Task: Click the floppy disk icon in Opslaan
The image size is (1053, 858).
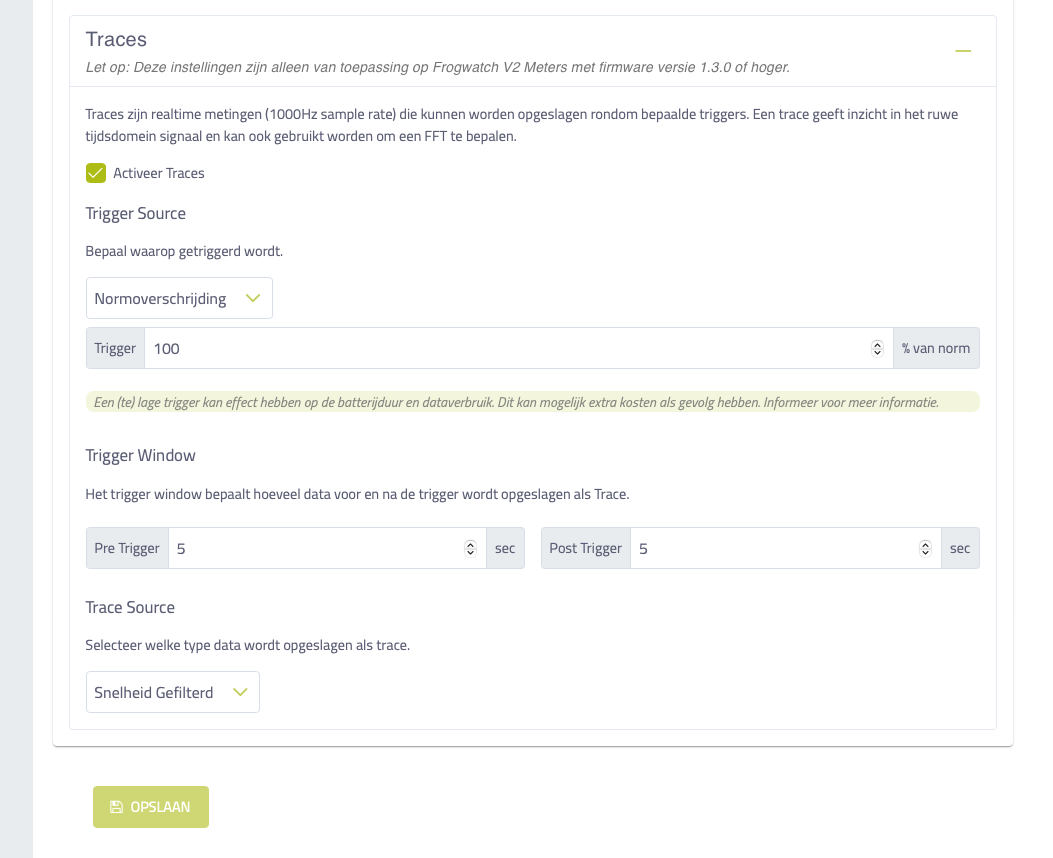Action: coord(116,807)
